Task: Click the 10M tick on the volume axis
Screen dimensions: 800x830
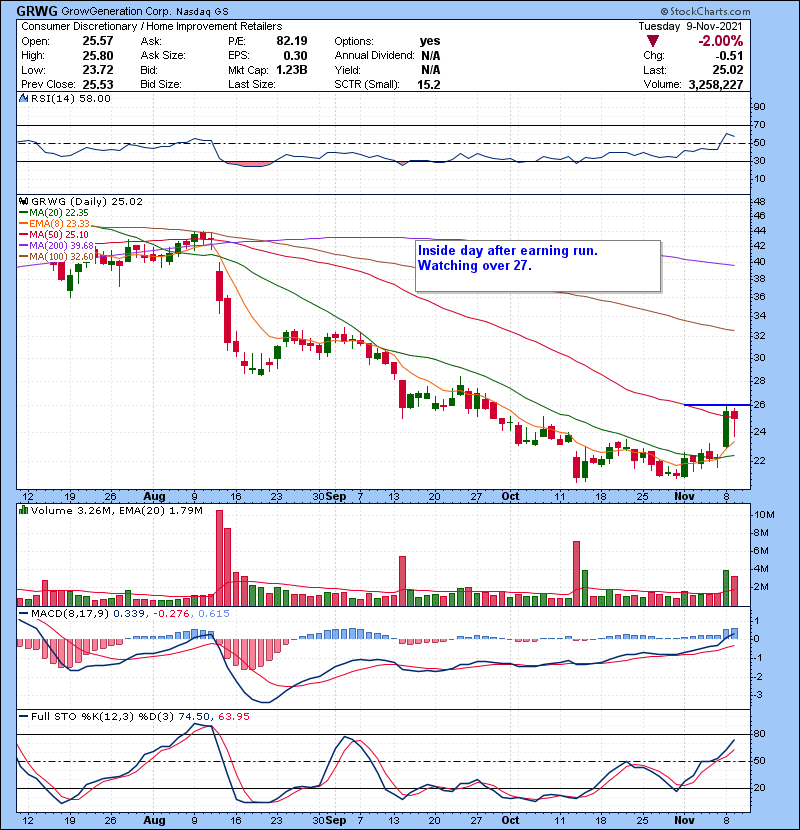Action: [765, 515]
